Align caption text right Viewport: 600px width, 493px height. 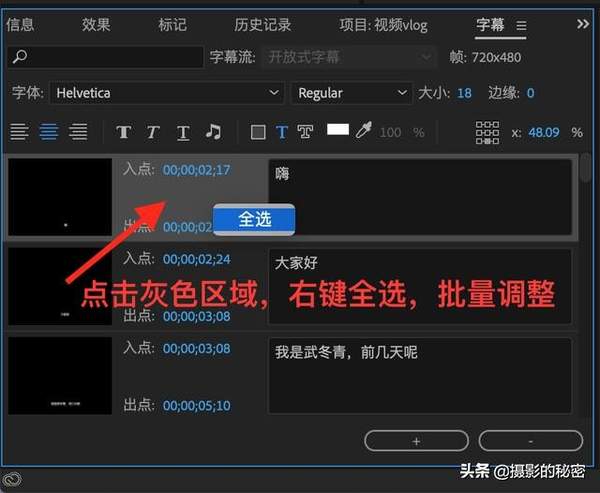tap(78, 132)
